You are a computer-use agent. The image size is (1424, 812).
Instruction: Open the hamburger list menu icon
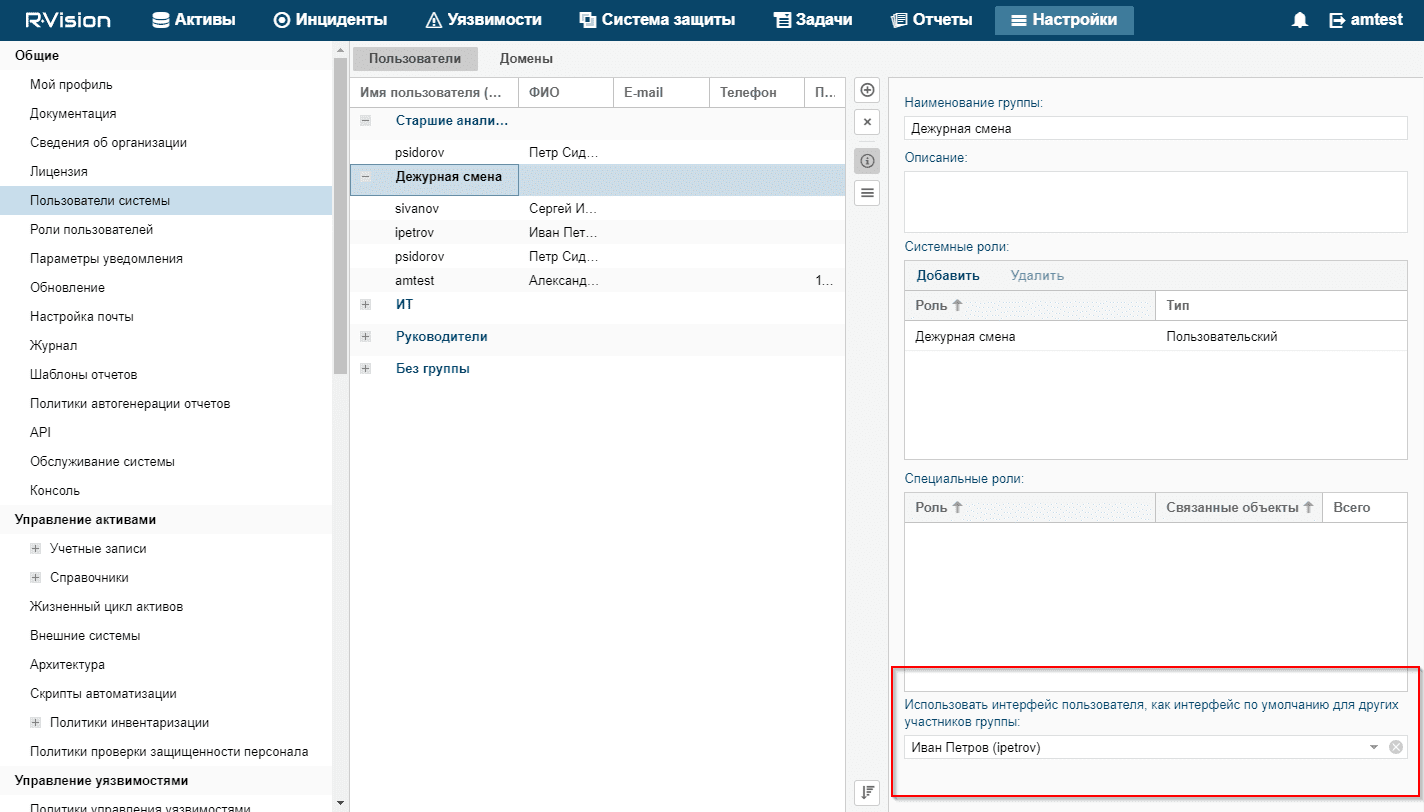868,193
